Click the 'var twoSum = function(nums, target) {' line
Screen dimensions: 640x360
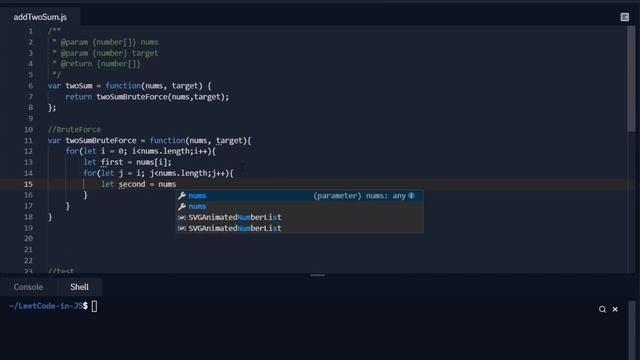click(130, 86)
